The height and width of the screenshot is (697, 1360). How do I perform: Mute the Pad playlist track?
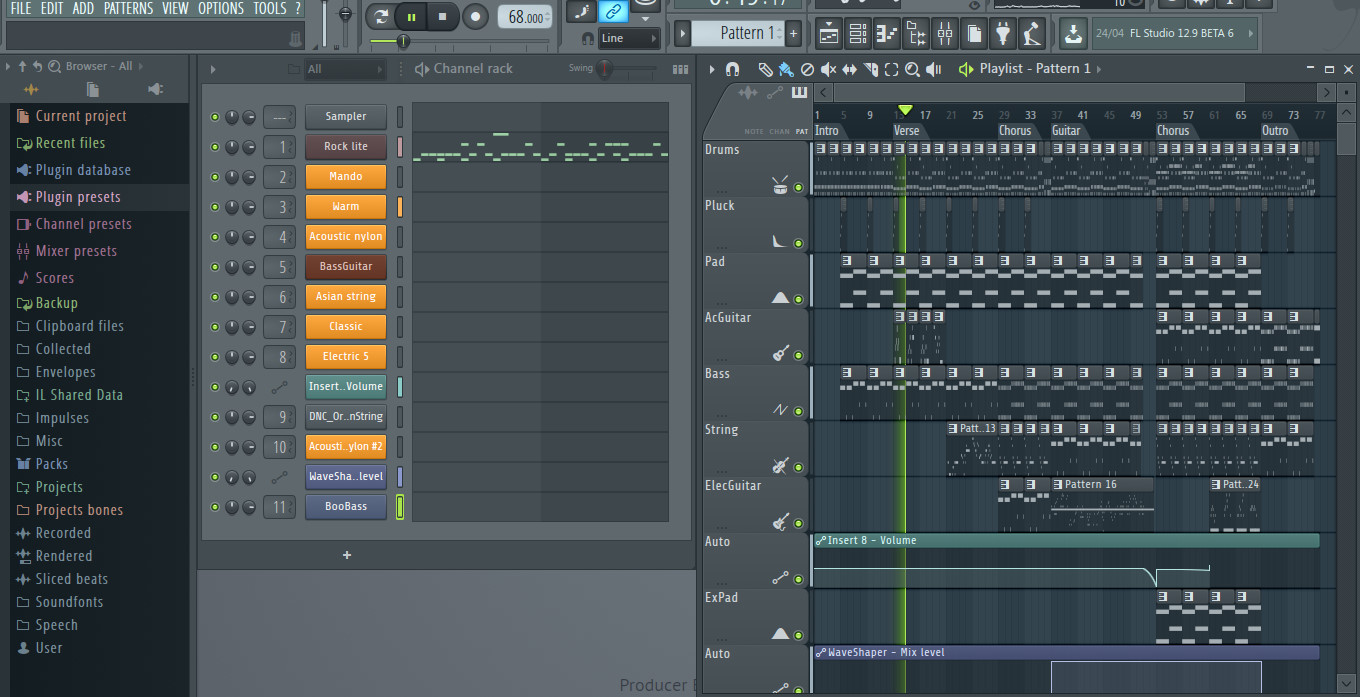(798, 299)
